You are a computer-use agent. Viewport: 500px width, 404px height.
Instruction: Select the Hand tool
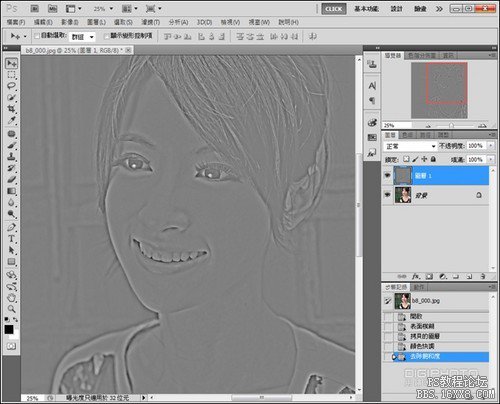click(12, 298)
